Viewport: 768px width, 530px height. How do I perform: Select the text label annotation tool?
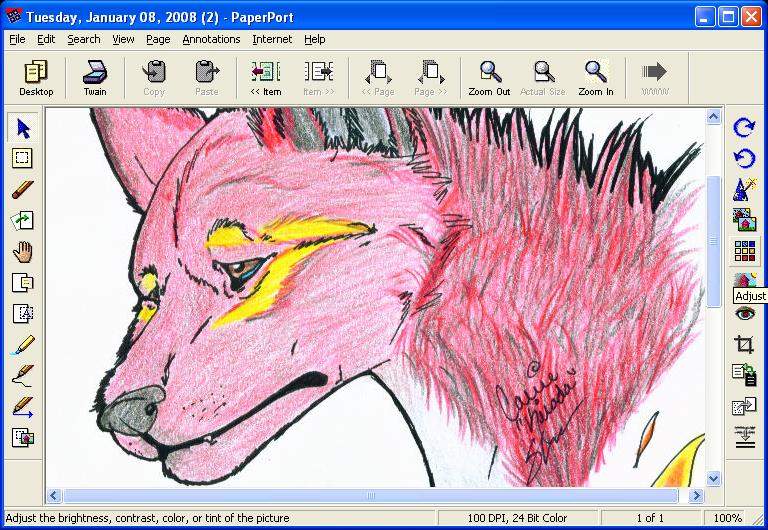(x=23, y=313)
